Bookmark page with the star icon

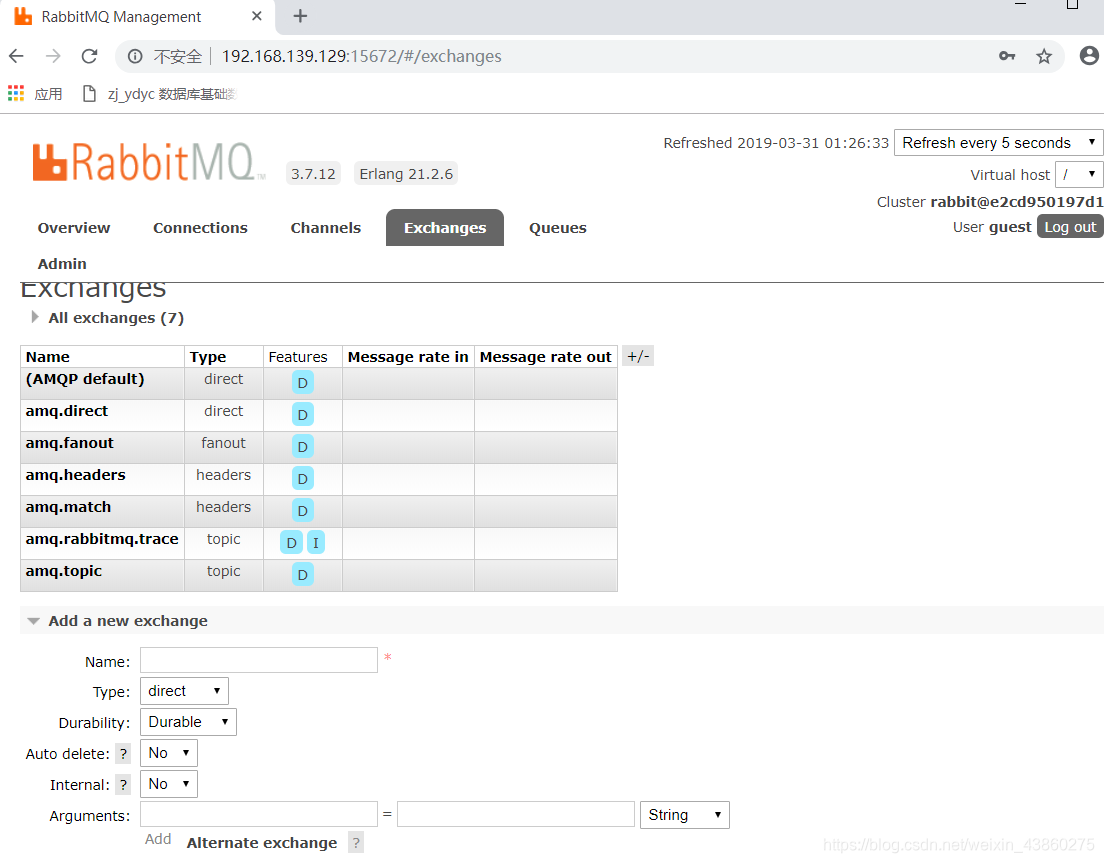(1043, 56)
